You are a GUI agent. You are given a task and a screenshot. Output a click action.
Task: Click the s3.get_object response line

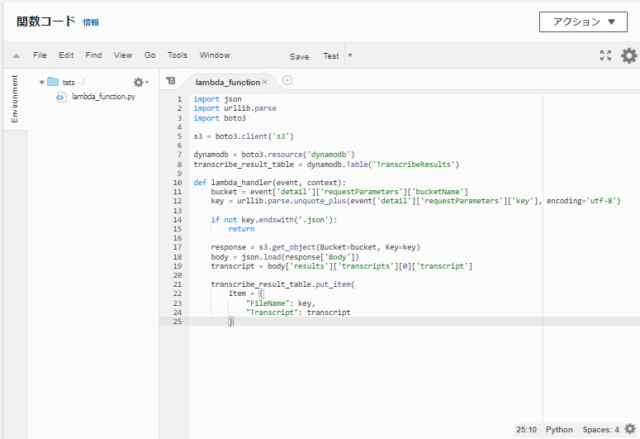316,247
